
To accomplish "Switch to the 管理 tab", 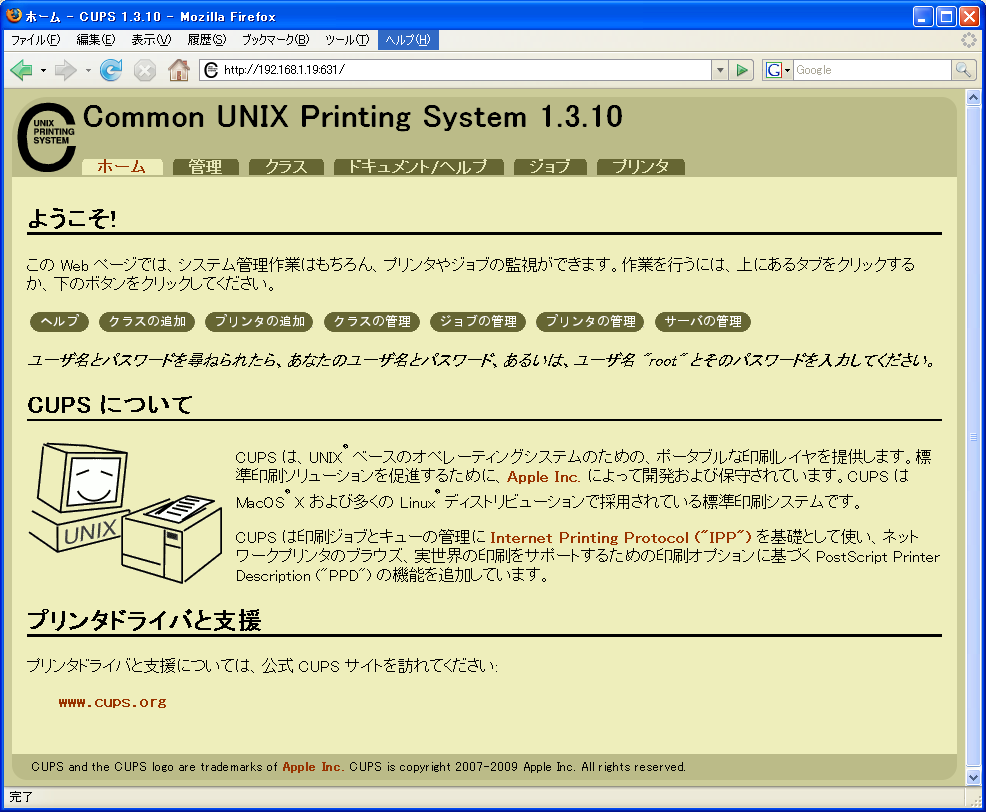I will tap(205, 167).
